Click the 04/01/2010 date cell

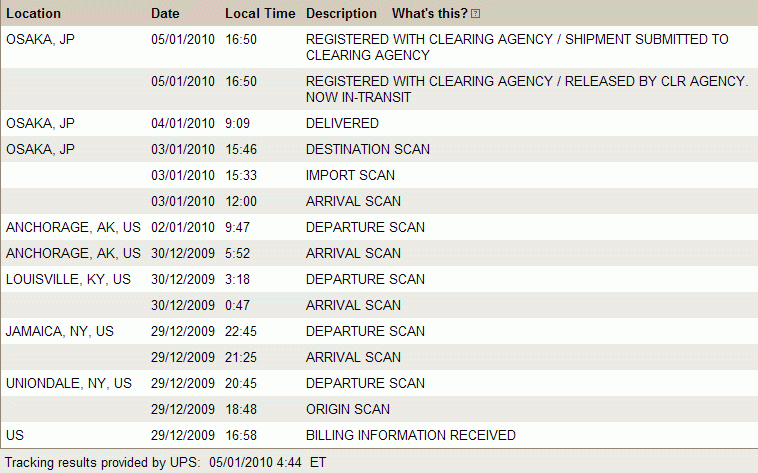[183, 124]
